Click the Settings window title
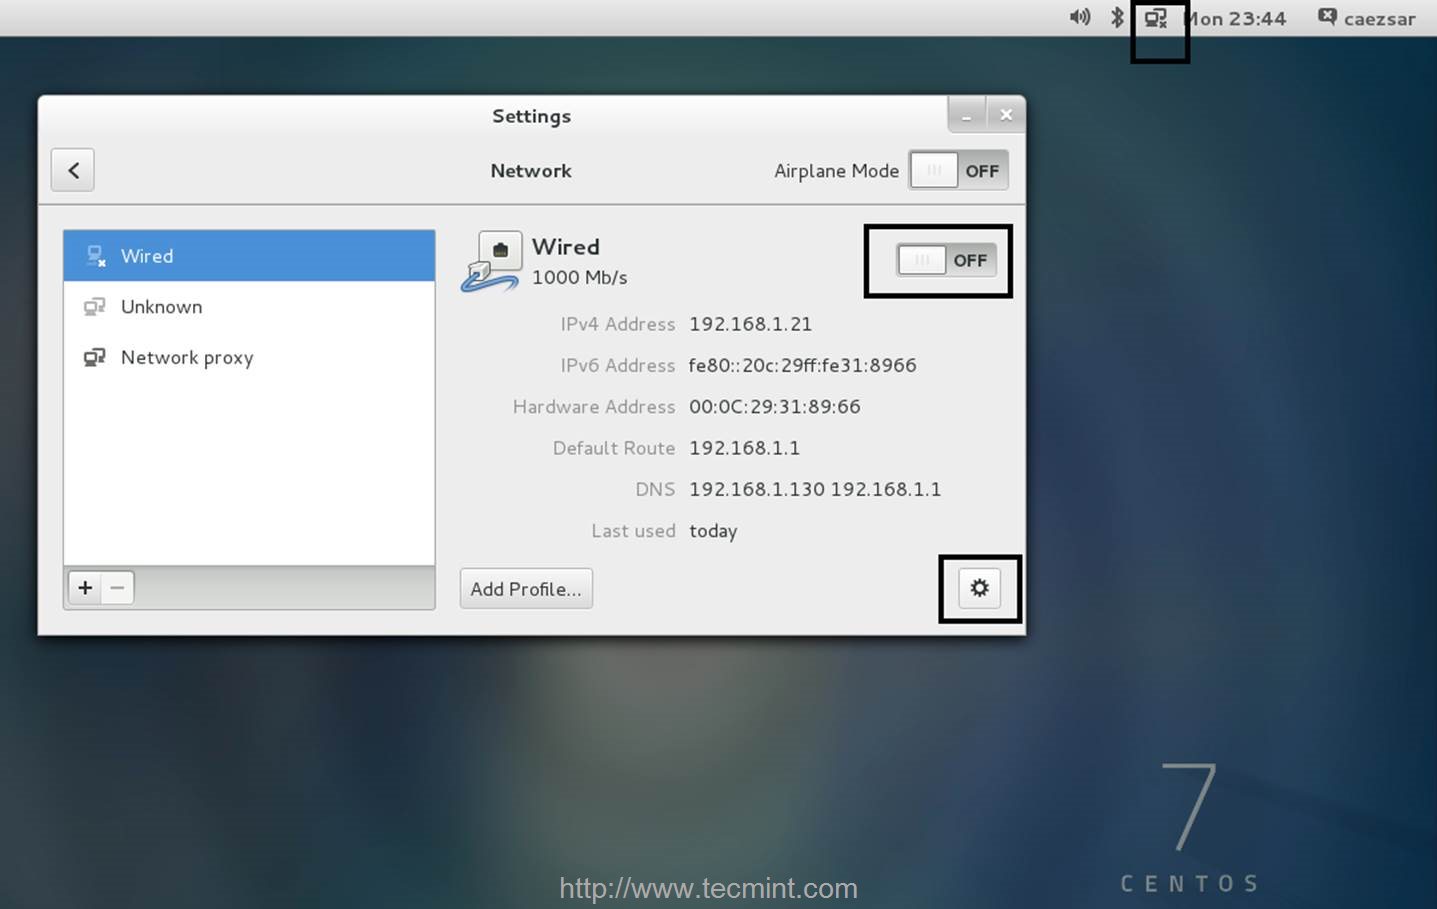This screenshot has width=1437, height=909. pos(531,116)
